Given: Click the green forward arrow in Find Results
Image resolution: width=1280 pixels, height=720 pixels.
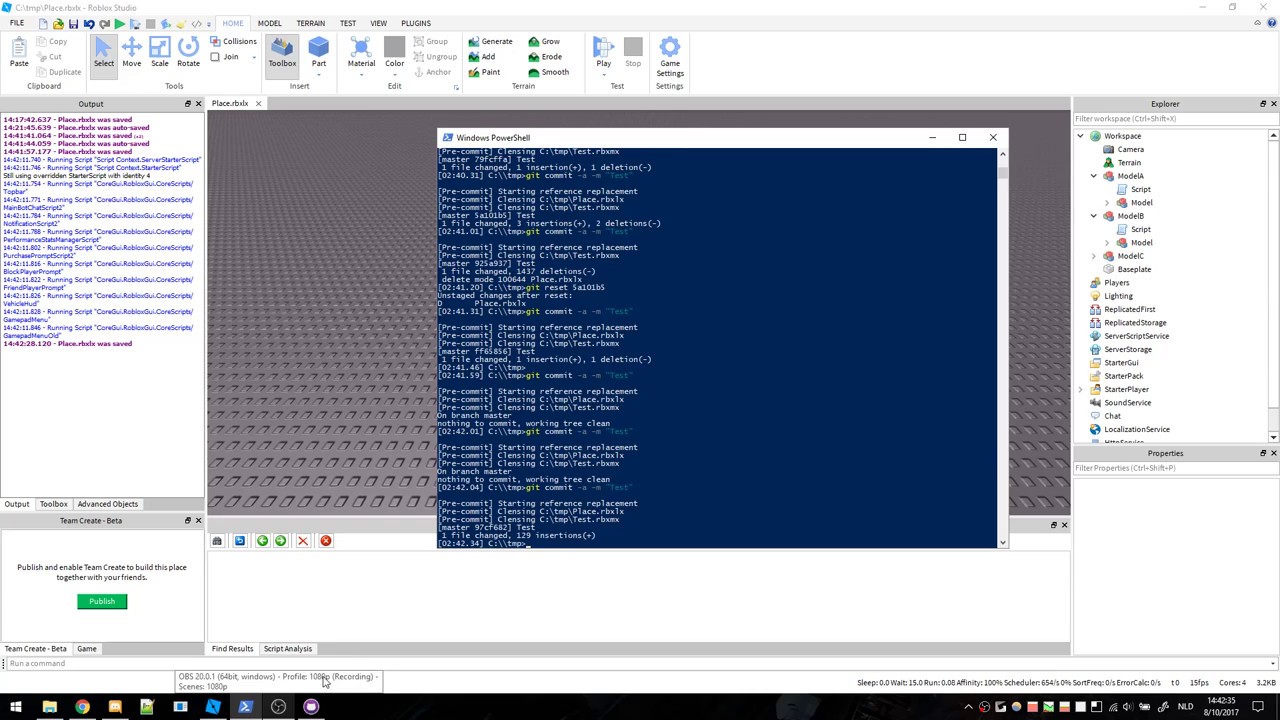Looking at the screenshot, I should pos(280,541).
